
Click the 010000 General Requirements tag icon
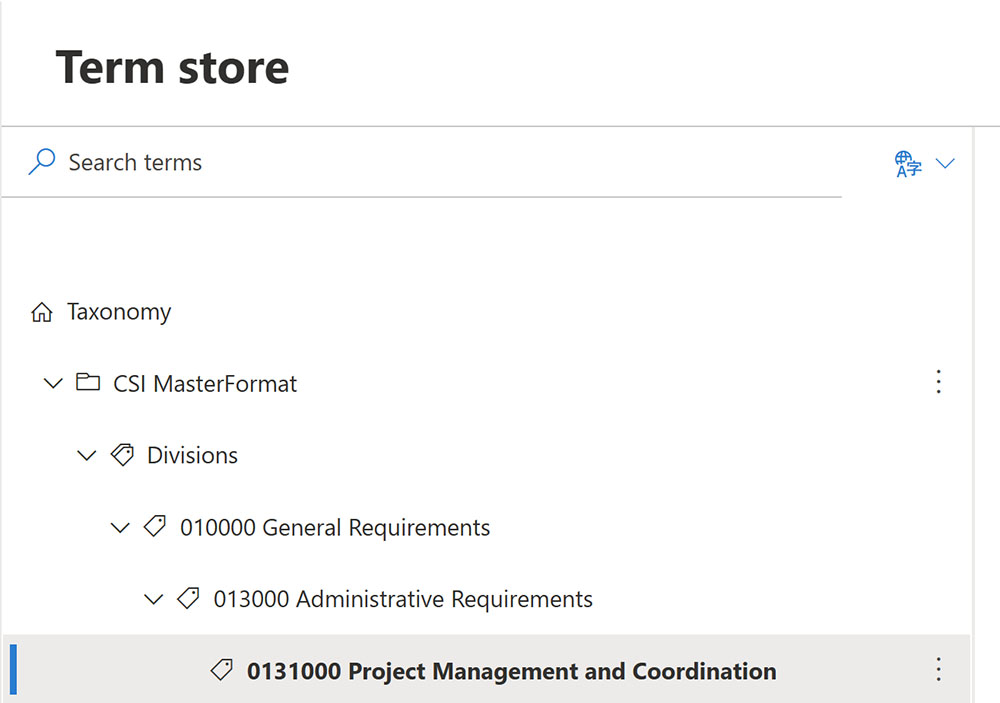point(155,526)
